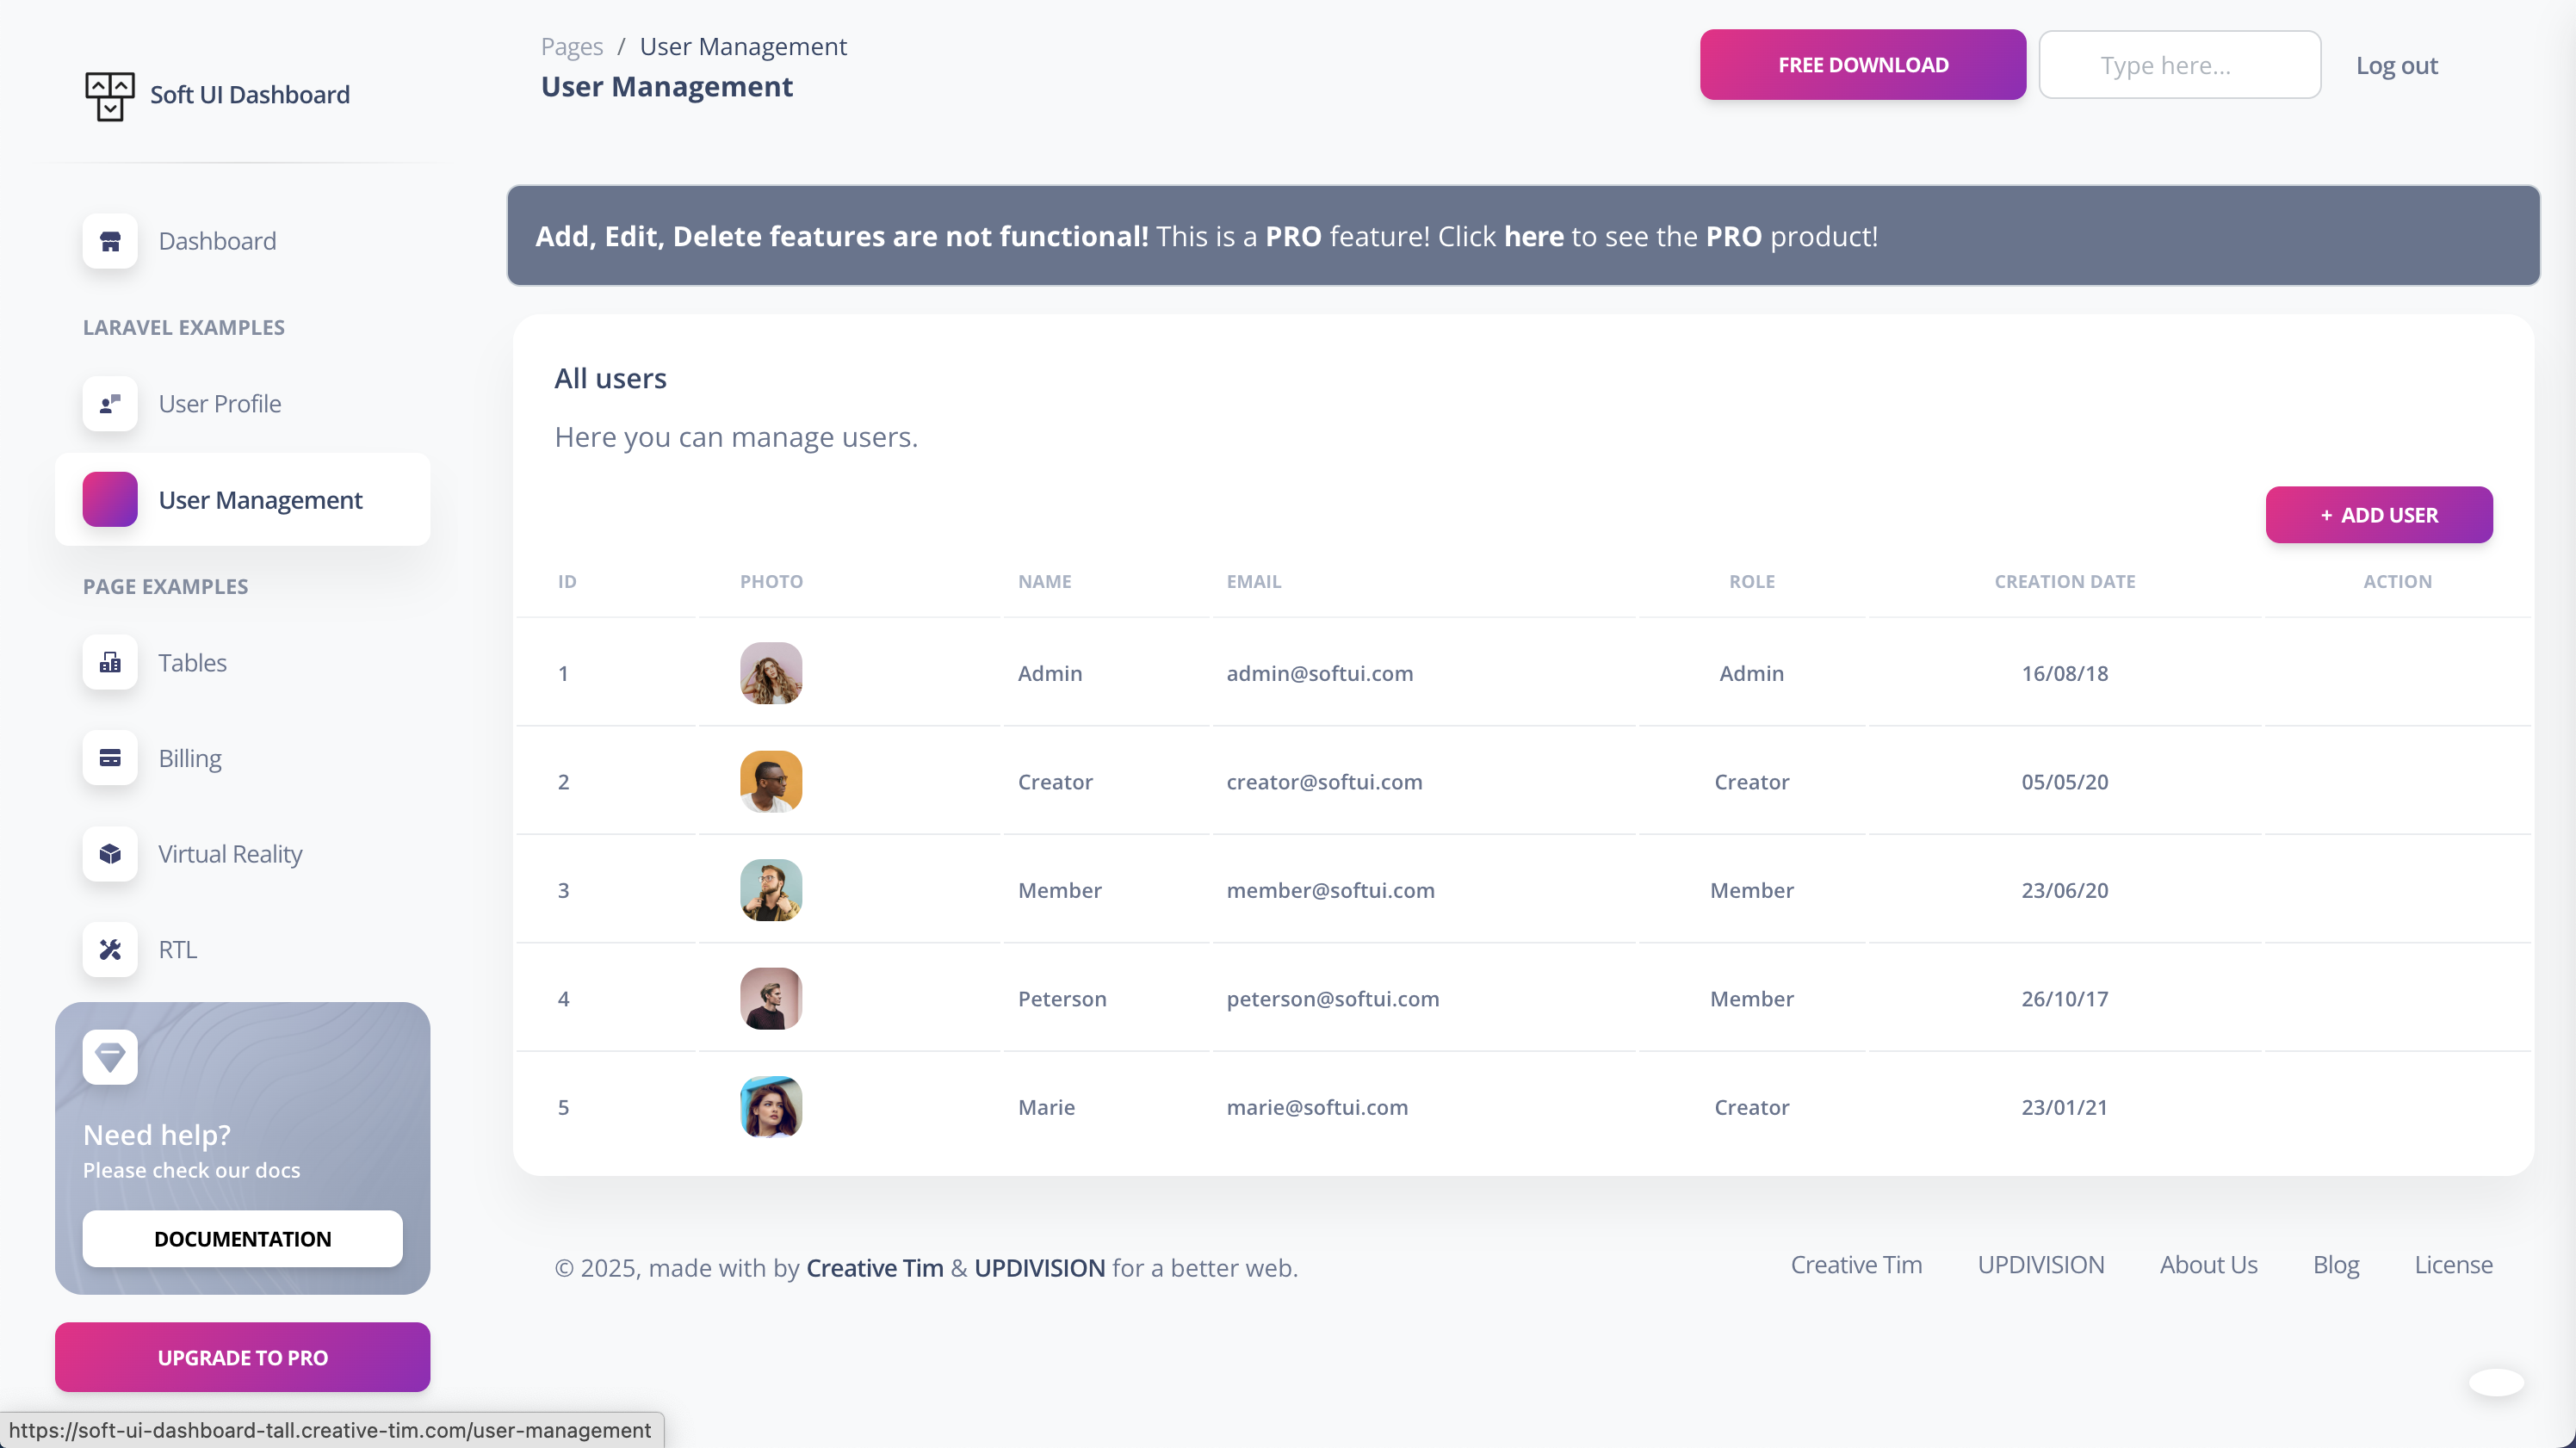This screenshot has height=1448, width=2576.
Task: Click the RTL tools icon
Action: pyautogui.click(x=110, y=949)
